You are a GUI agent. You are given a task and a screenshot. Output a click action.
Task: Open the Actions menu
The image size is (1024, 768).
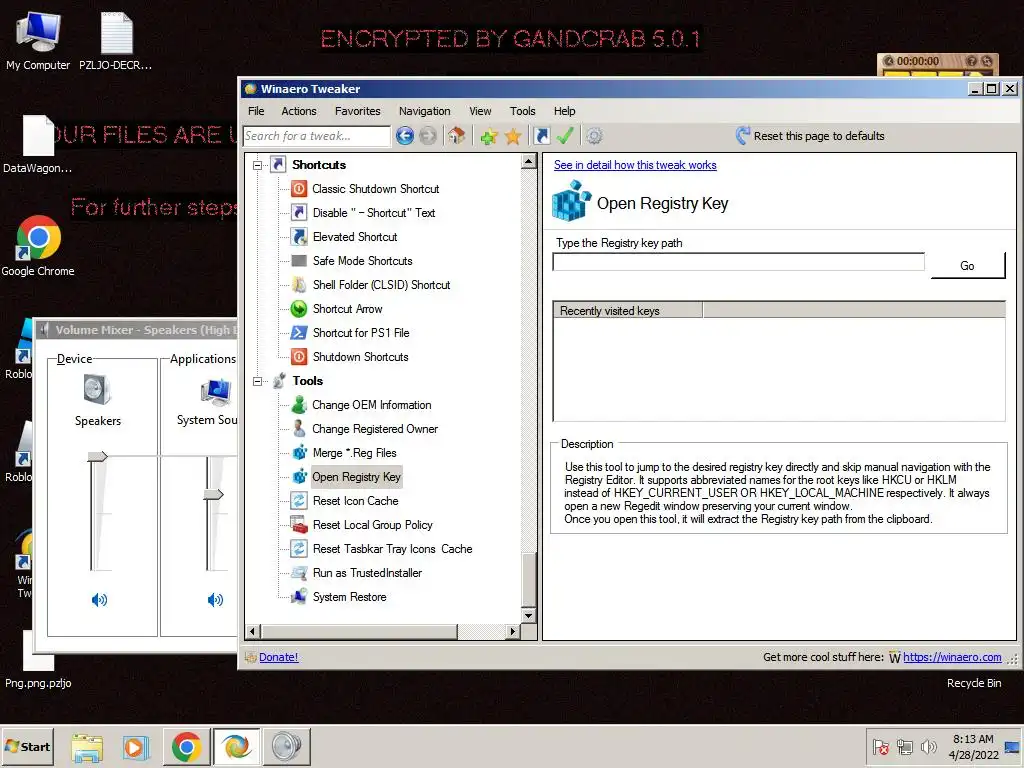(x=298, y=111)
